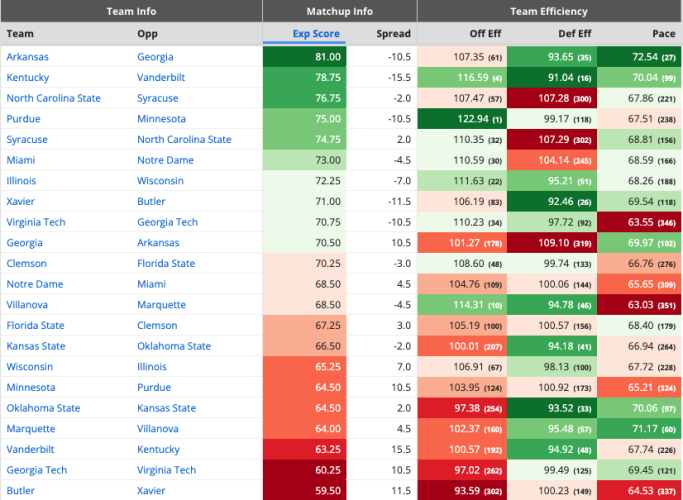Image resolution: width=683 pixels, height=500 pixels.
Task: Select Georgia's 109.10 Def Eff cell
Action: 552,243
